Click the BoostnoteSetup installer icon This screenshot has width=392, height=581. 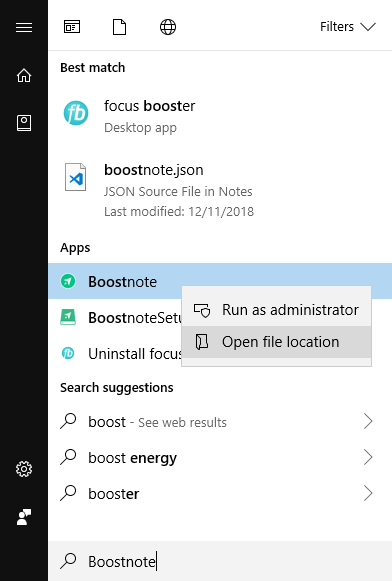tap(68, 317)
